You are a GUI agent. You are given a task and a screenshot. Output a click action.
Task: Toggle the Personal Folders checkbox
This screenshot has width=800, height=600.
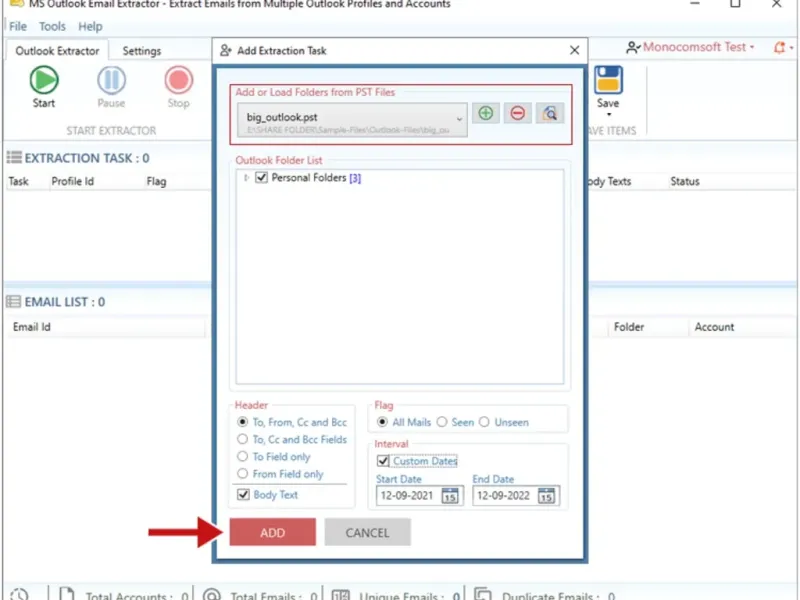coord(261,178)
